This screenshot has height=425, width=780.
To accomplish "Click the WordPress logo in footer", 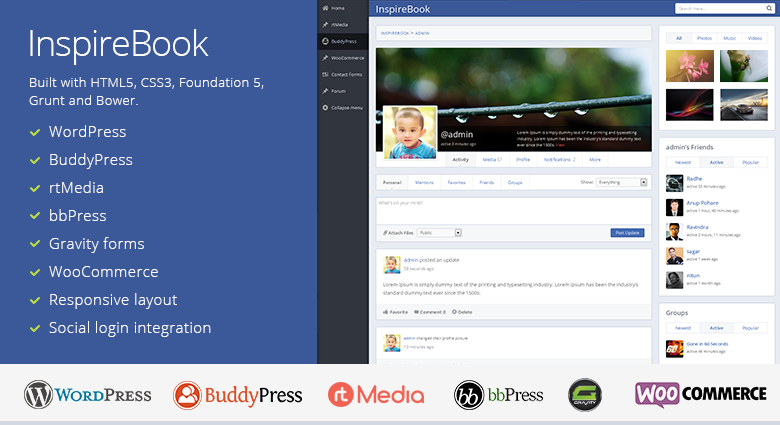I will (x=88, y=395).
